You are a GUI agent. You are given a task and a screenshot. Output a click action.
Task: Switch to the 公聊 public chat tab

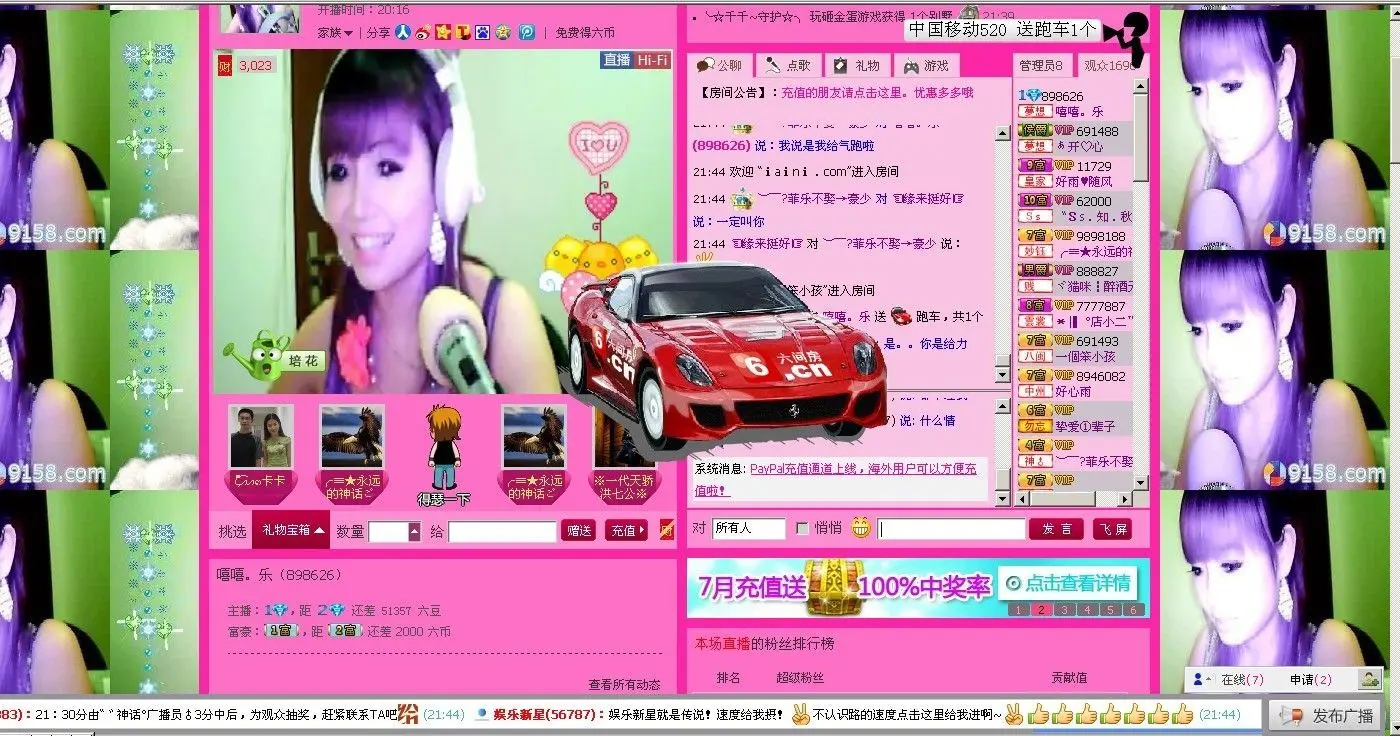[x=720, y=66]
